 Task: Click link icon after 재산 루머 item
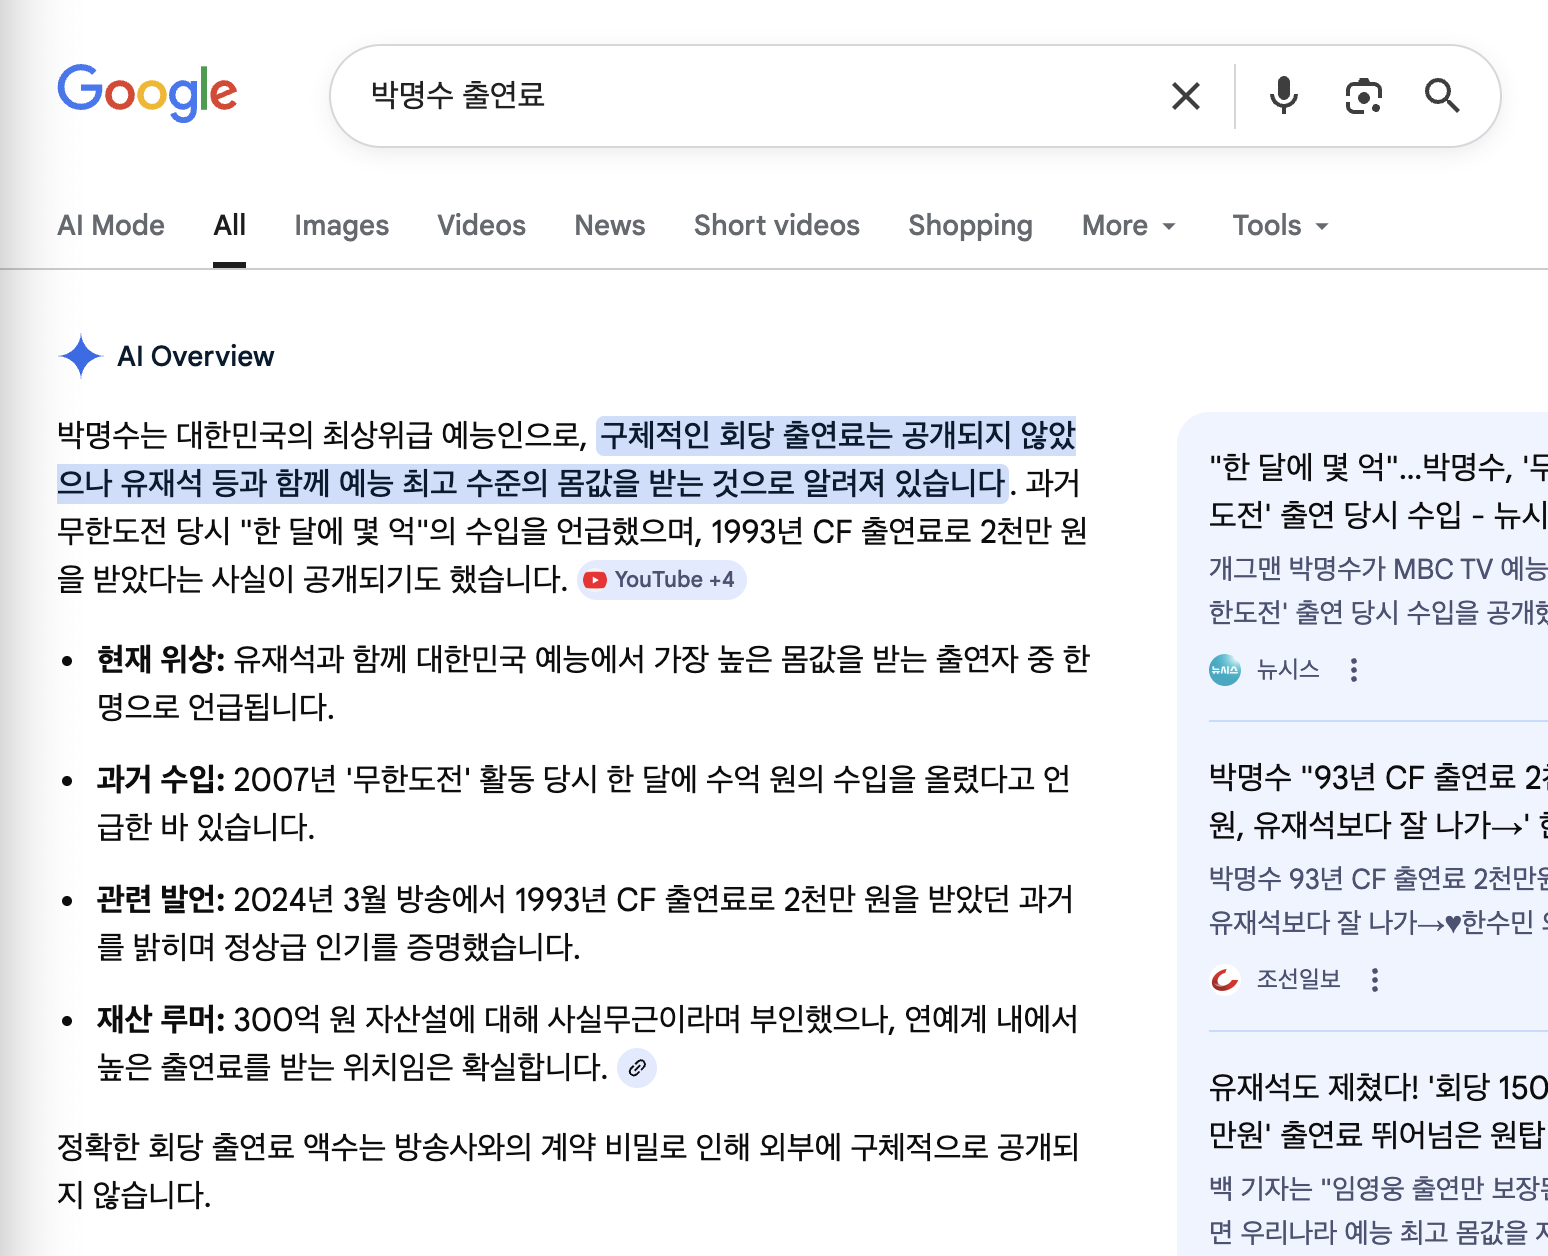point(637,1068)
